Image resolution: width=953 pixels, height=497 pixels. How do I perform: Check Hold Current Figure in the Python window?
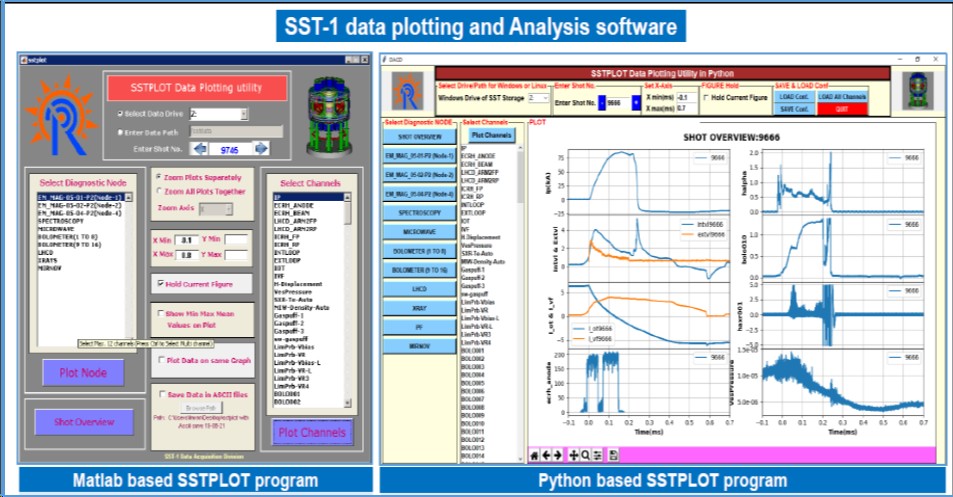[707, 98]
